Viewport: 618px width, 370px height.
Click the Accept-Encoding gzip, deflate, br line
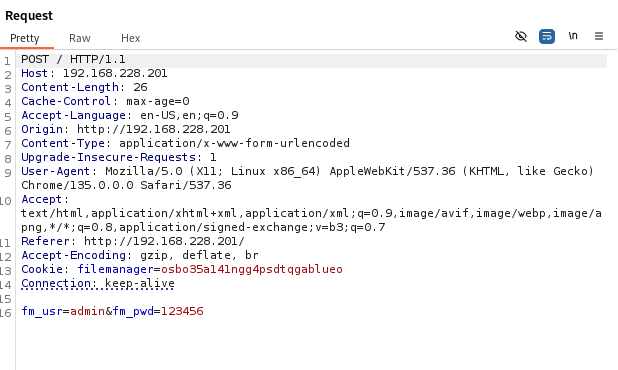tap(140, 255)
